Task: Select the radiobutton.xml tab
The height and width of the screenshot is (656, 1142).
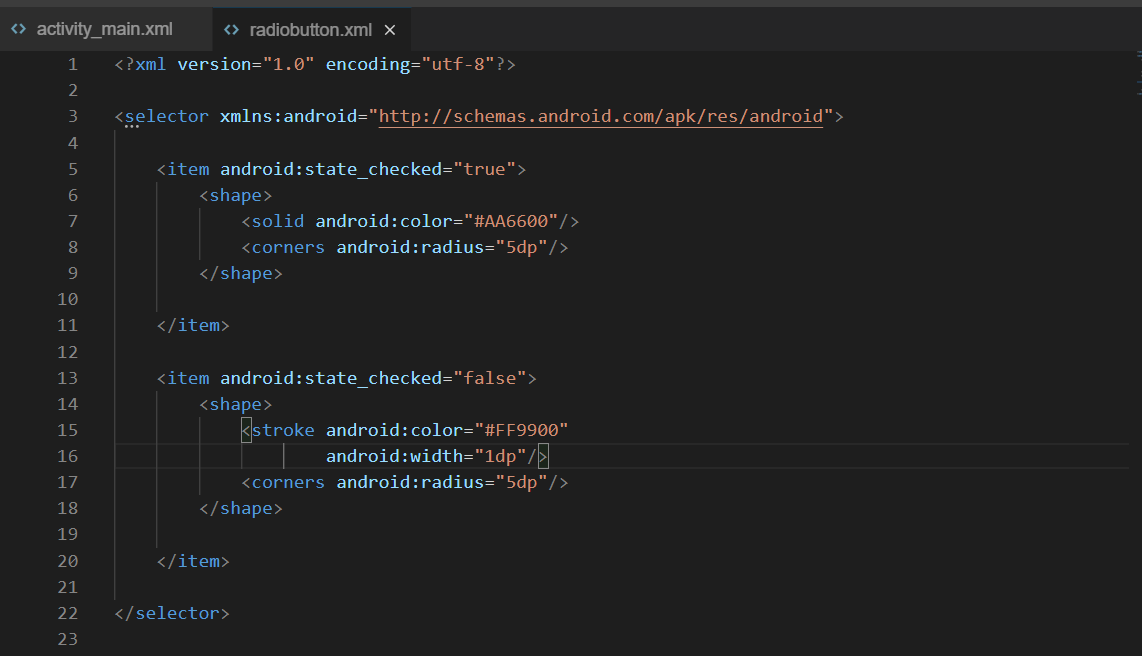Action: coord(310,30)
